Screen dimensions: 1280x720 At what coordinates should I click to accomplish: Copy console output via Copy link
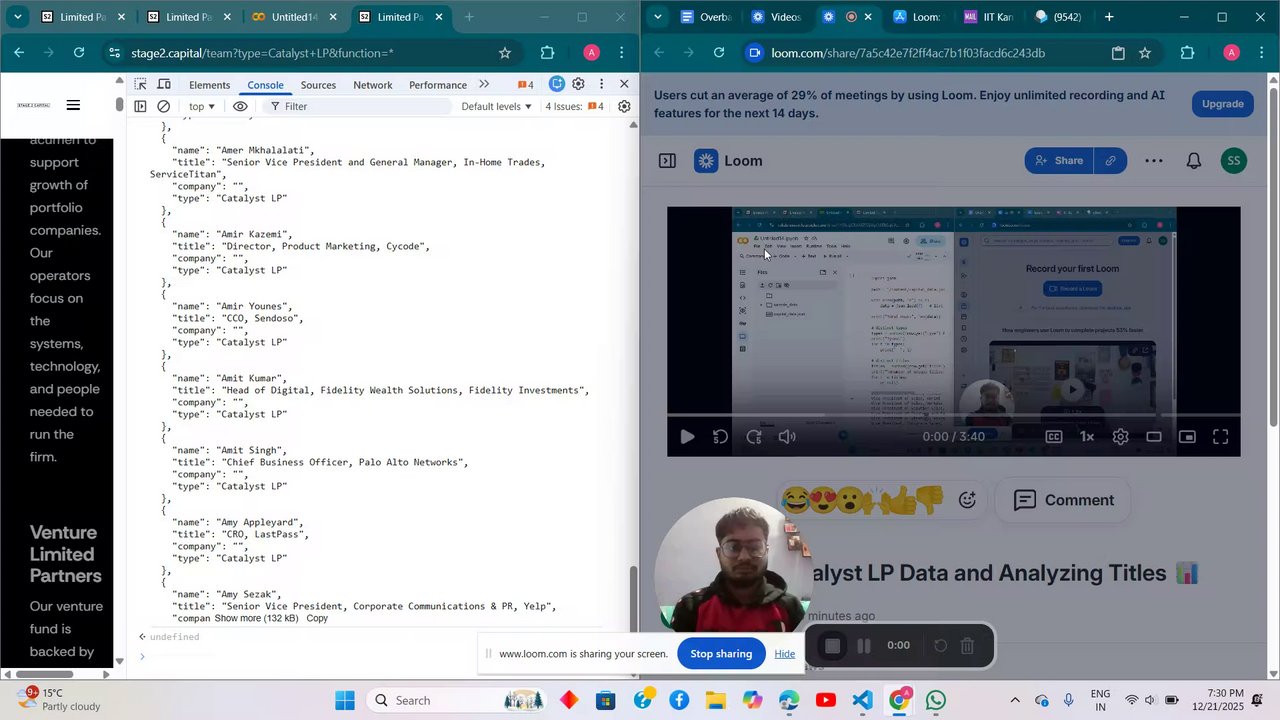317,618
